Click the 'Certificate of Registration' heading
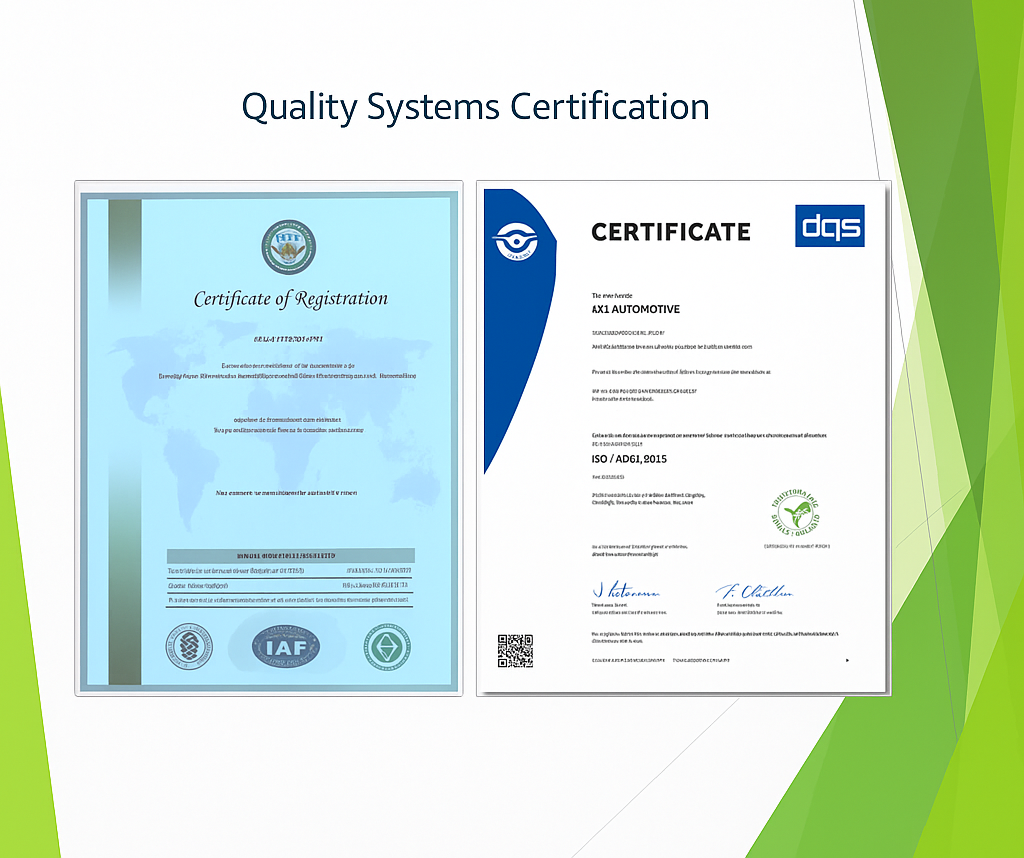Screen dimensions: 1024x858 pos(291,299)
